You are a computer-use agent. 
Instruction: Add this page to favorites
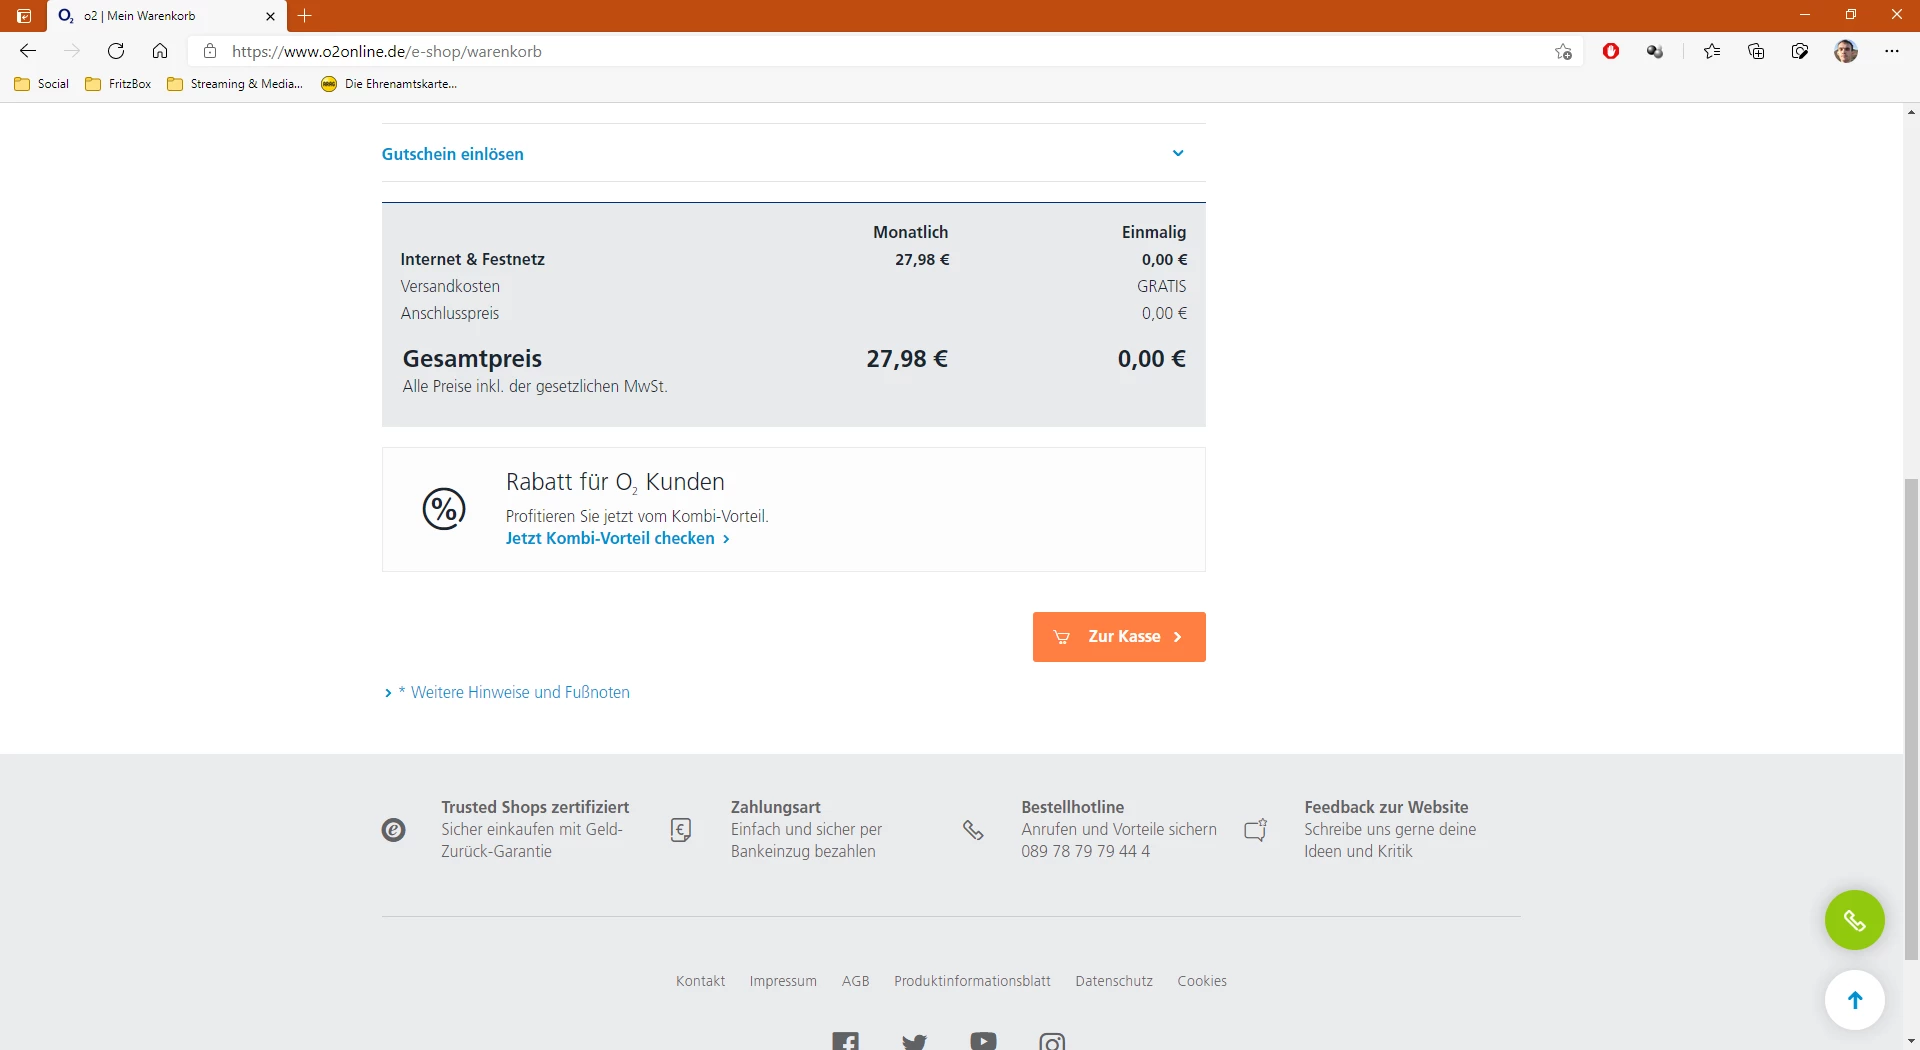(1563, 52)
